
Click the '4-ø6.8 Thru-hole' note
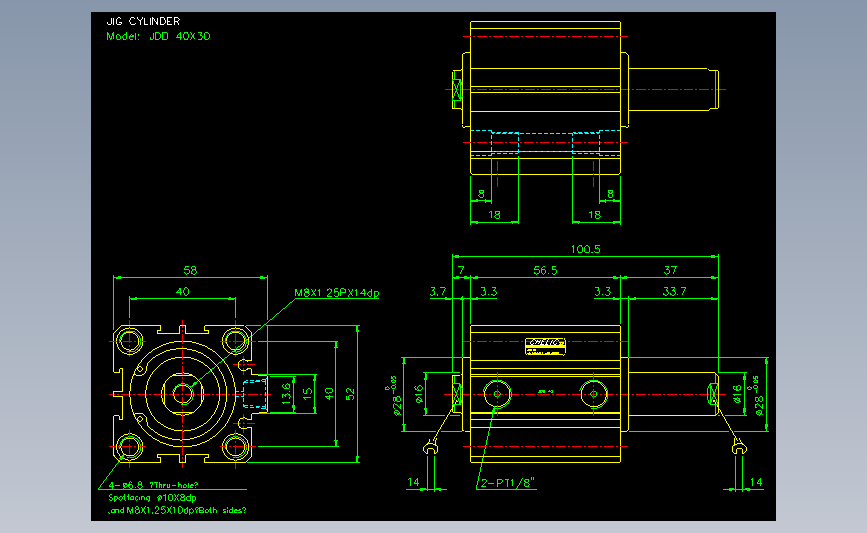coord(153,485)
